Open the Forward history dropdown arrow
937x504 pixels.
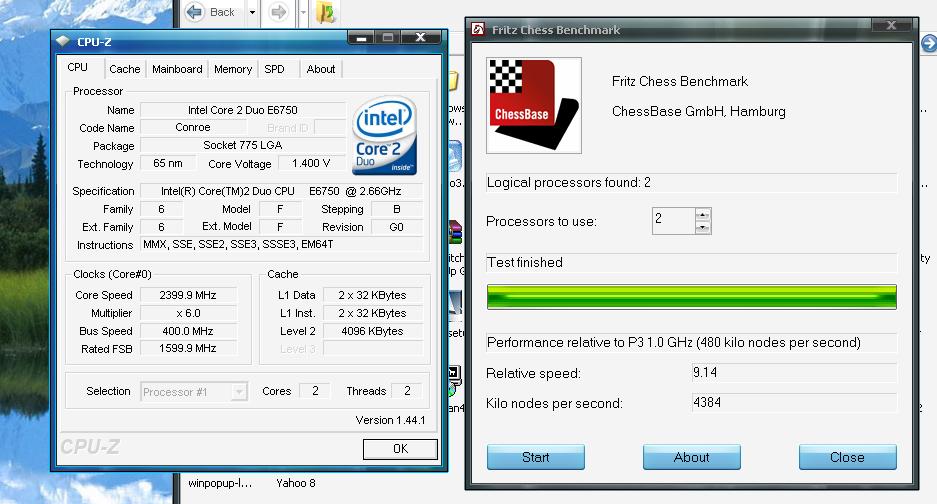[x=303, y=13]
